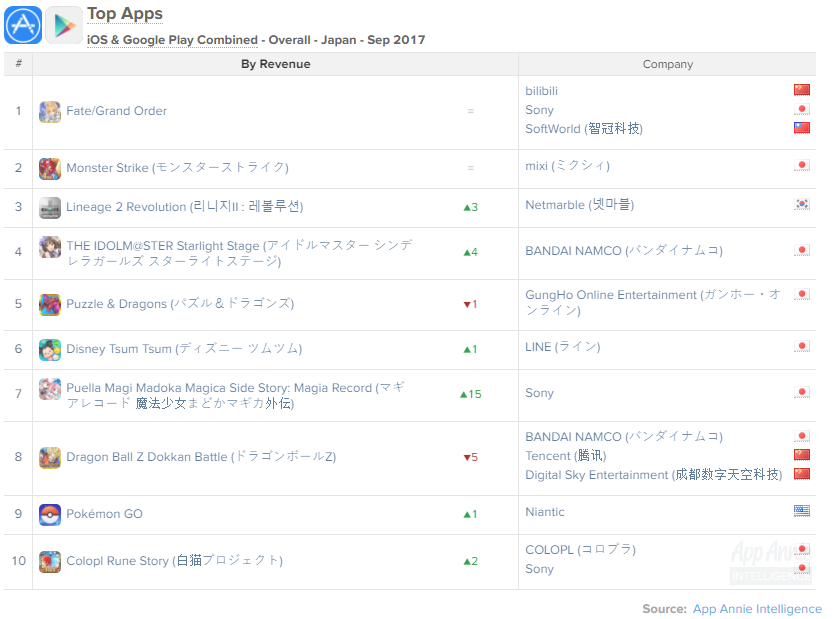This screenshot has height=619, width=838.
Task: Open the Fate/Grand Order app icon
Action: pos(50,112)
